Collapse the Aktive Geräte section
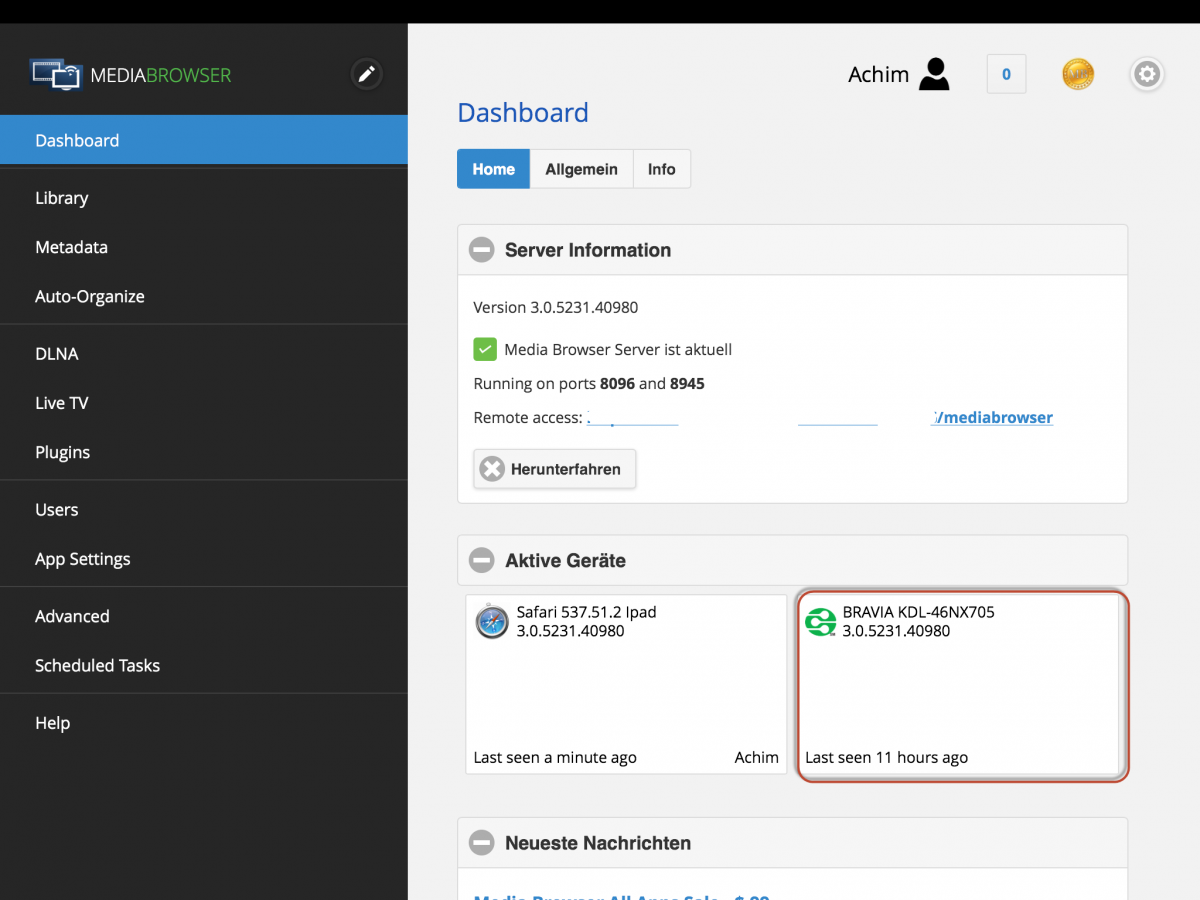The height and width of the screenshot is (900, 1200). [x=482, y=561]
